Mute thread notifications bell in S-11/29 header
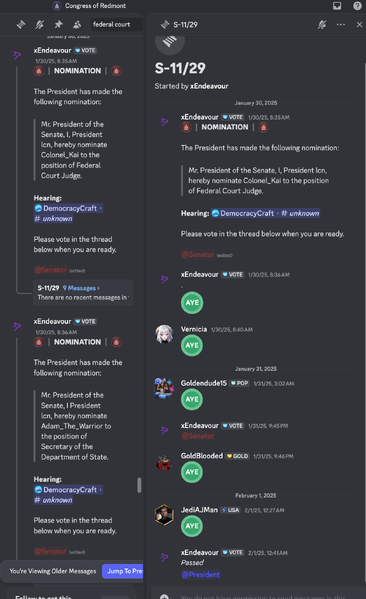 click(x=322, y=24)
